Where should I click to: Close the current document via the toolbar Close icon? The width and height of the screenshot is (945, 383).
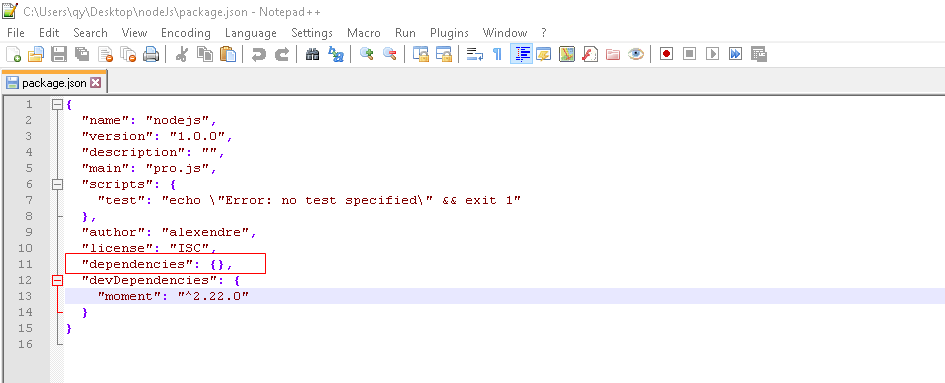tap(105, 54)
